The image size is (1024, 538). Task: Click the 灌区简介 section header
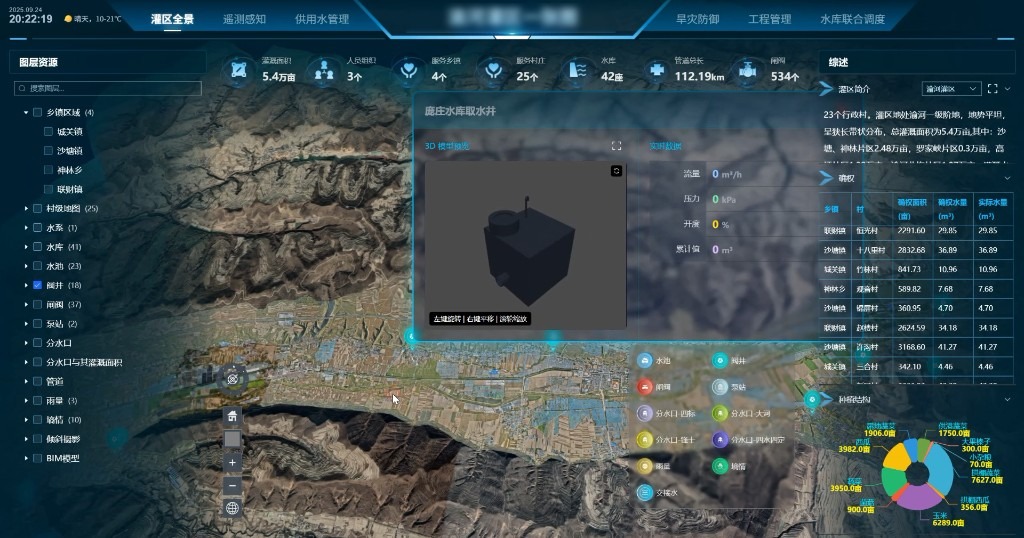(854, 89)
